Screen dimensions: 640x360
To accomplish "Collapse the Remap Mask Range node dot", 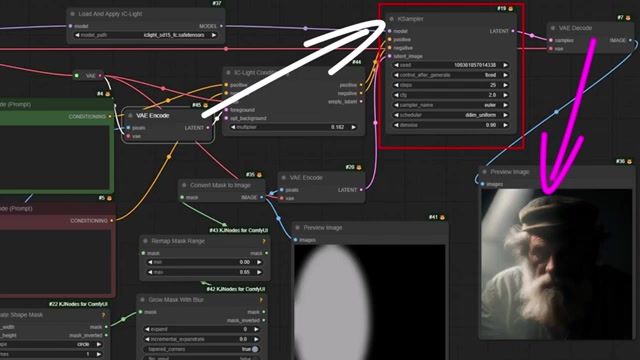I will 145,241.
